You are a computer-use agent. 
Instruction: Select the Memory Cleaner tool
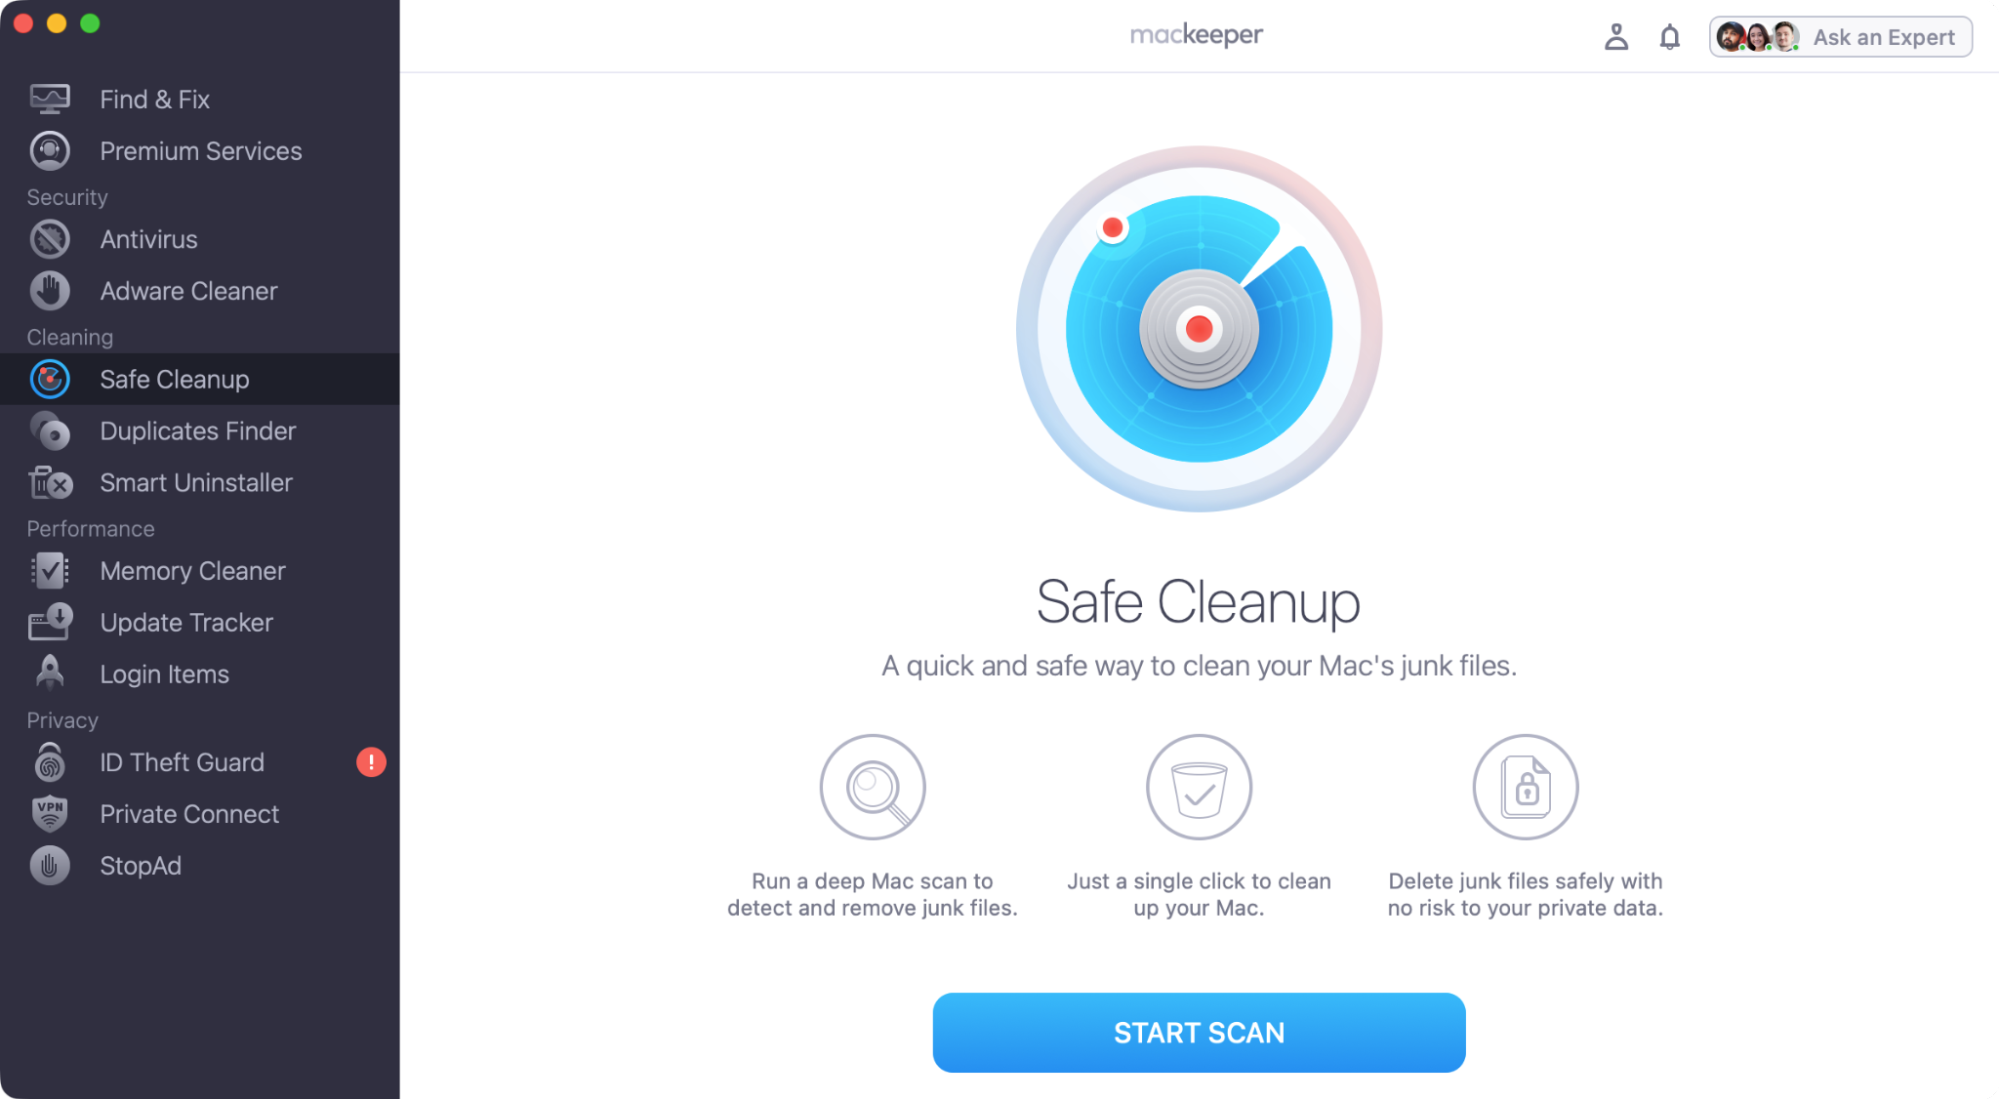191,570
